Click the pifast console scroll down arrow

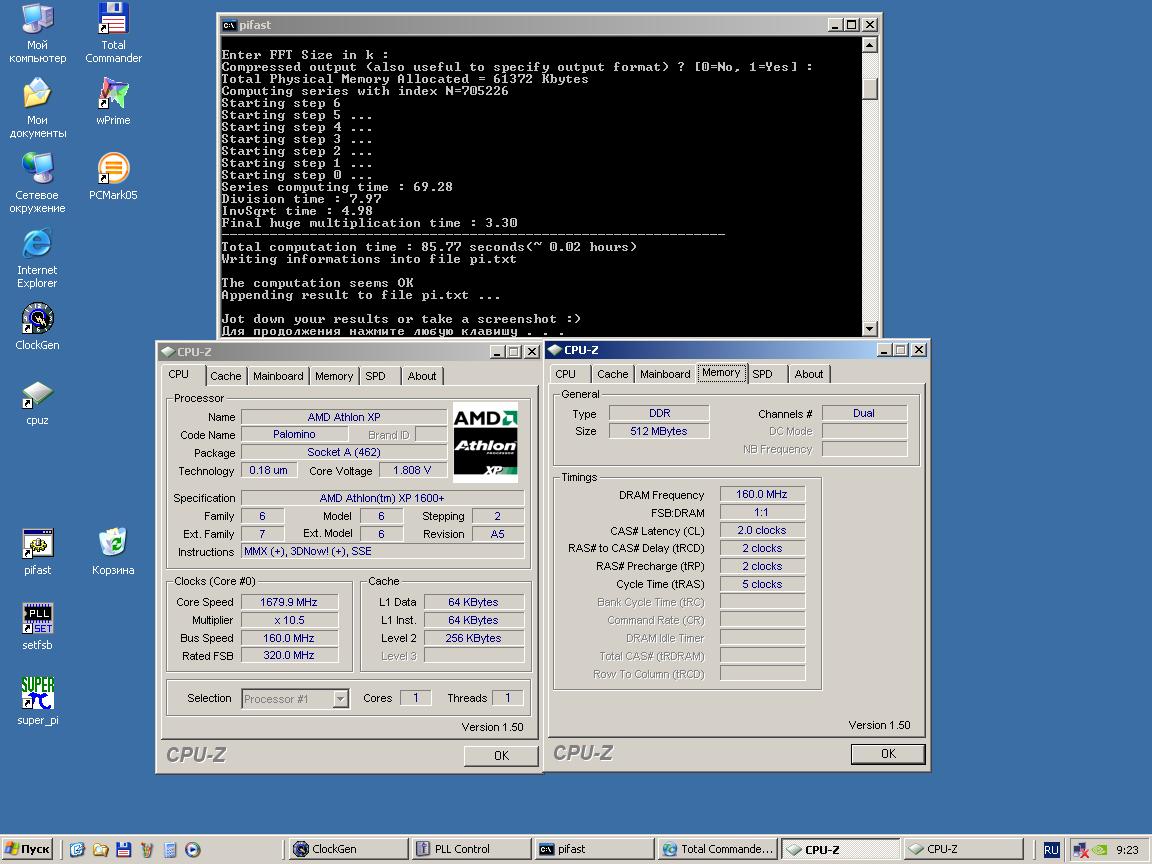pyautogui.click(x=869, y=329)
